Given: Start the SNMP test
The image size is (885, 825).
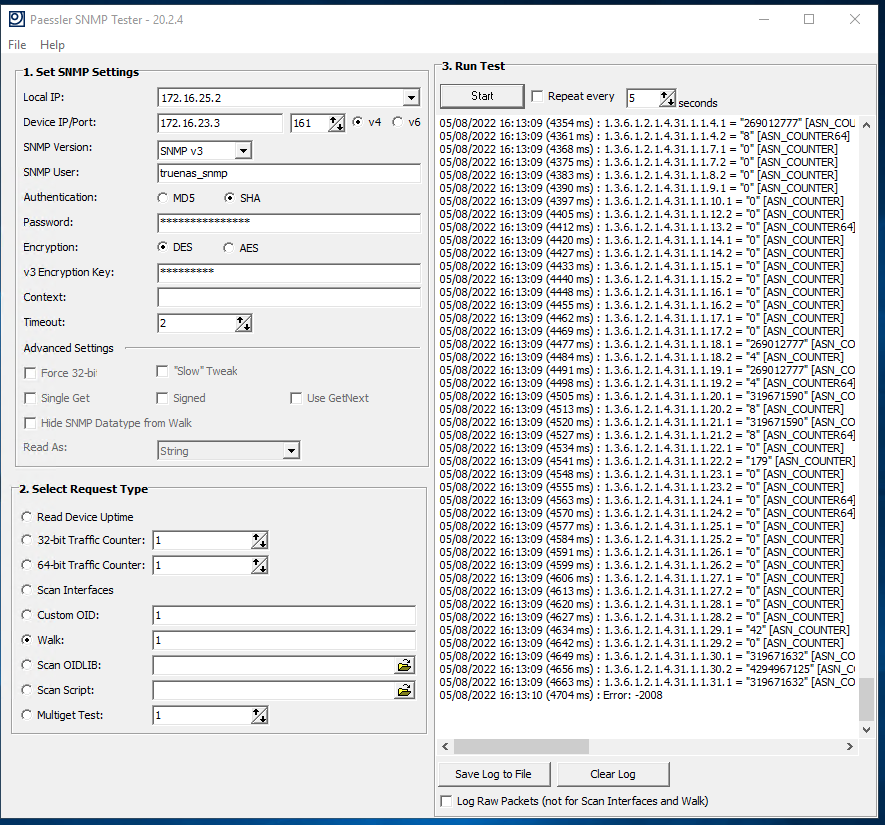Looking at the screenshot, I should click(x=482, y=96).
